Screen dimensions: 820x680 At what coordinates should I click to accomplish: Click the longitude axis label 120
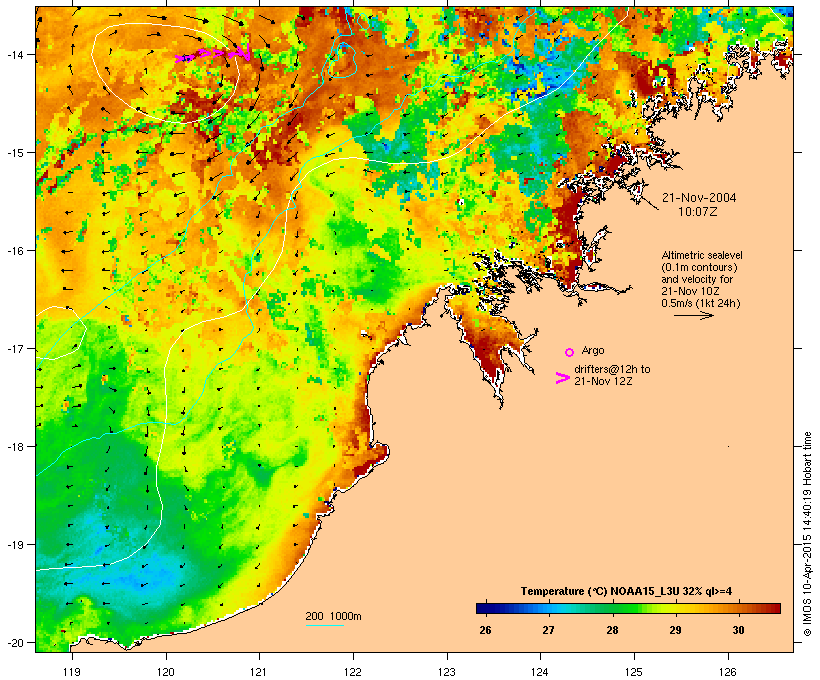(166, 672)
